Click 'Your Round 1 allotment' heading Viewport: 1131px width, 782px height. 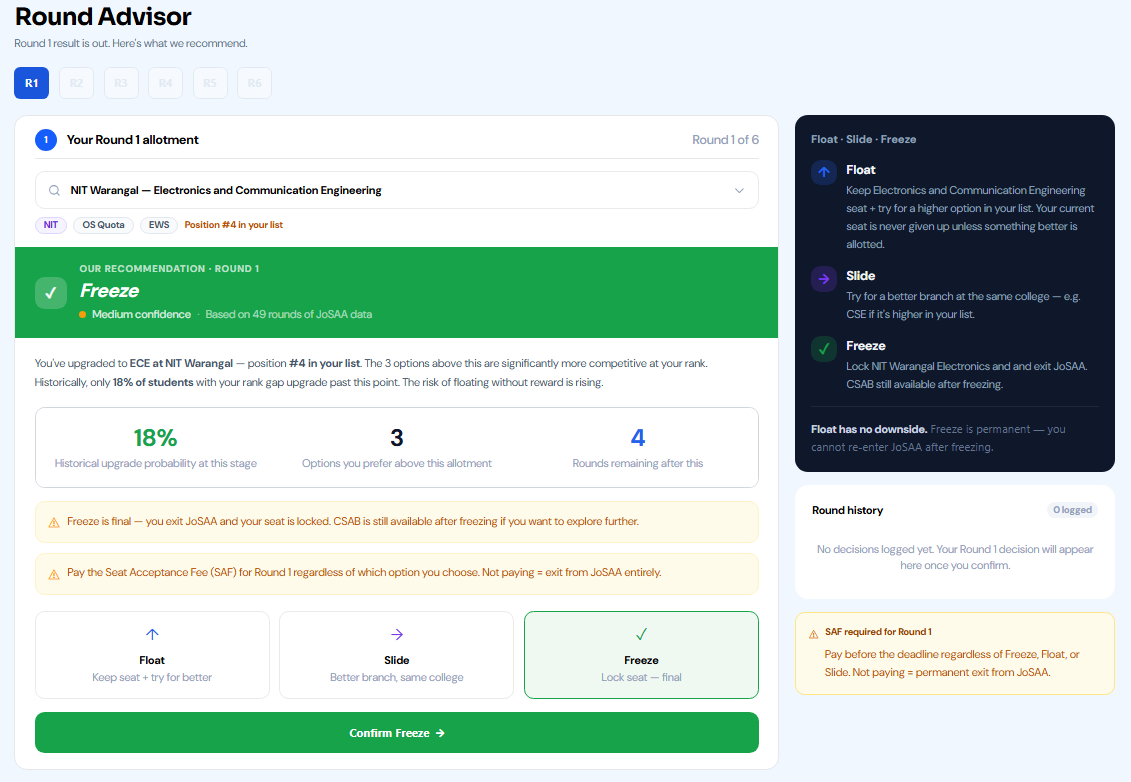tap(133, 140)
